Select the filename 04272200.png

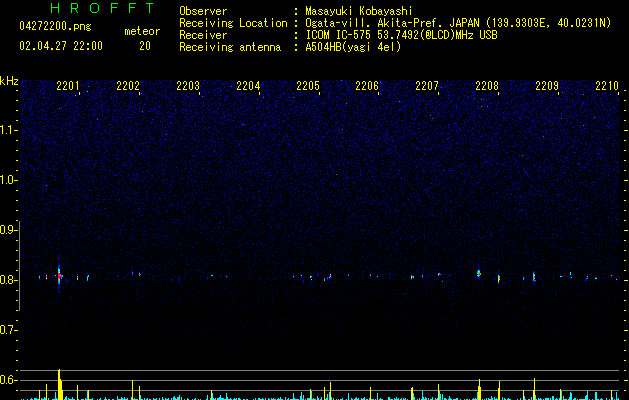point(55,27)
